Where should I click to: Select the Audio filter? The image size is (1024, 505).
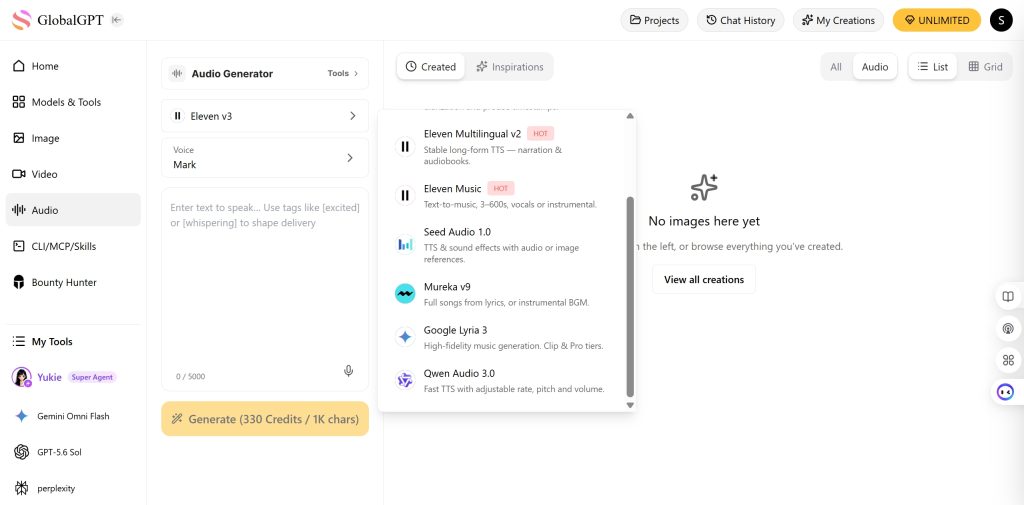pos(874,67)
